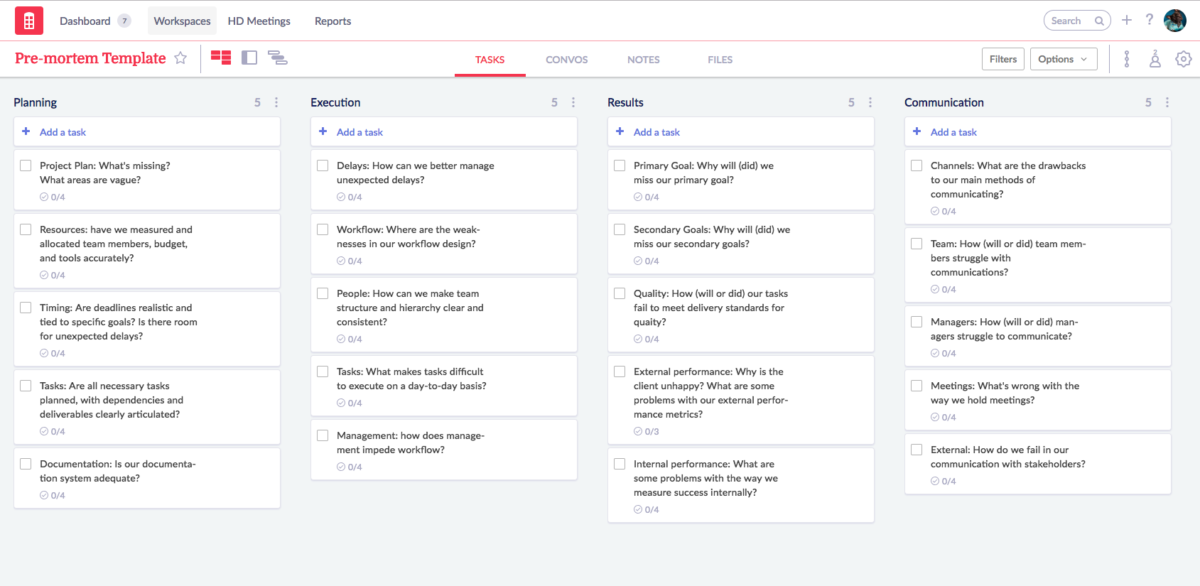Viewport: 1200px width, 586px height.
Task: Open the help question mark icon
Action: (x=1149, y=20)
